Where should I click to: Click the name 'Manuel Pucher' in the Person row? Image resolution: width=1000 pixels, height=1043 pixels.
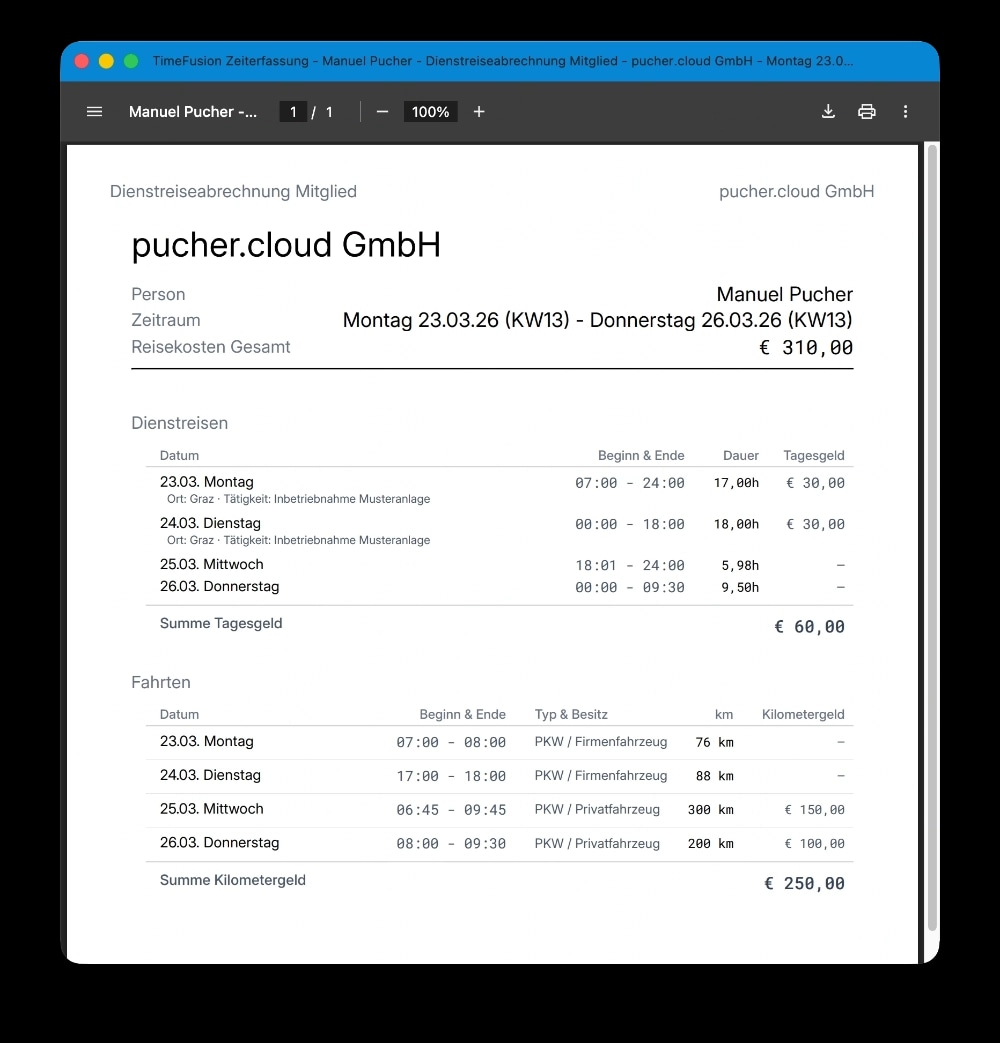[784, 294]
